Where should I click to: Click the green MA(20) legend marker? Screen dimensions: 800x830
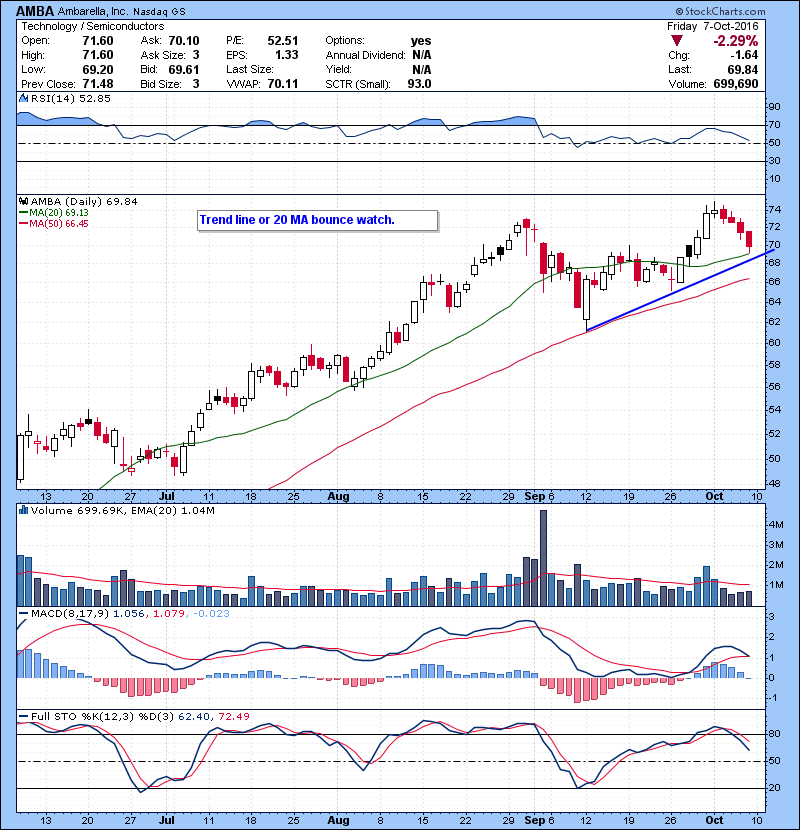click(23, 213)
